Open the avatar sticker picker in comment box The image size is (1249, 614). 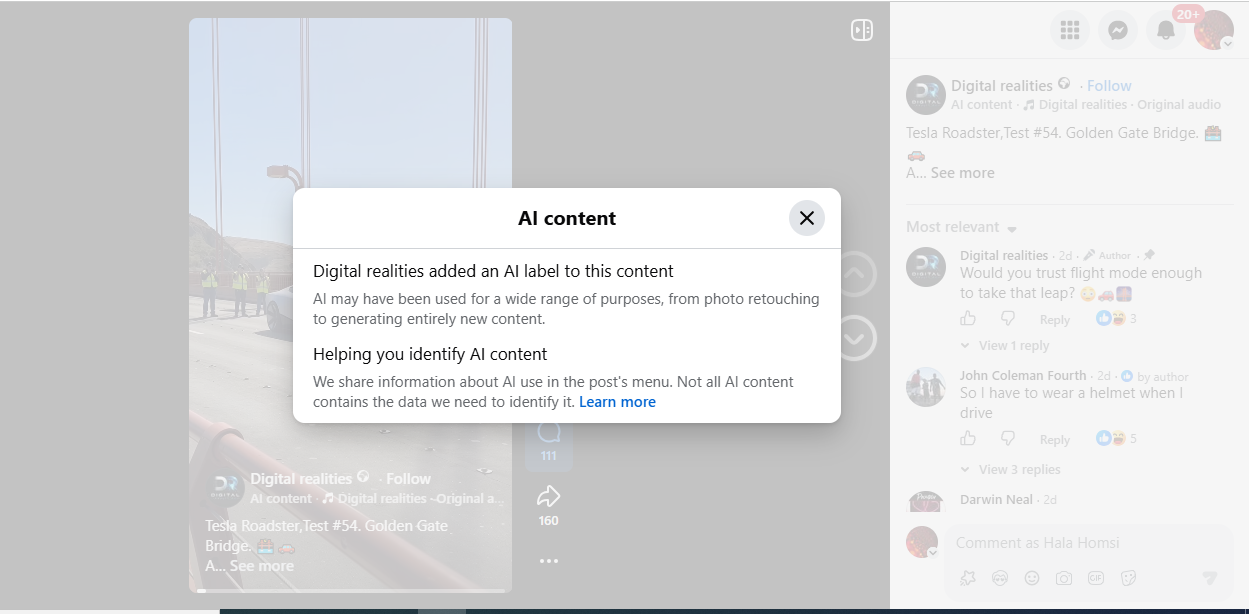click(1000, 578)
